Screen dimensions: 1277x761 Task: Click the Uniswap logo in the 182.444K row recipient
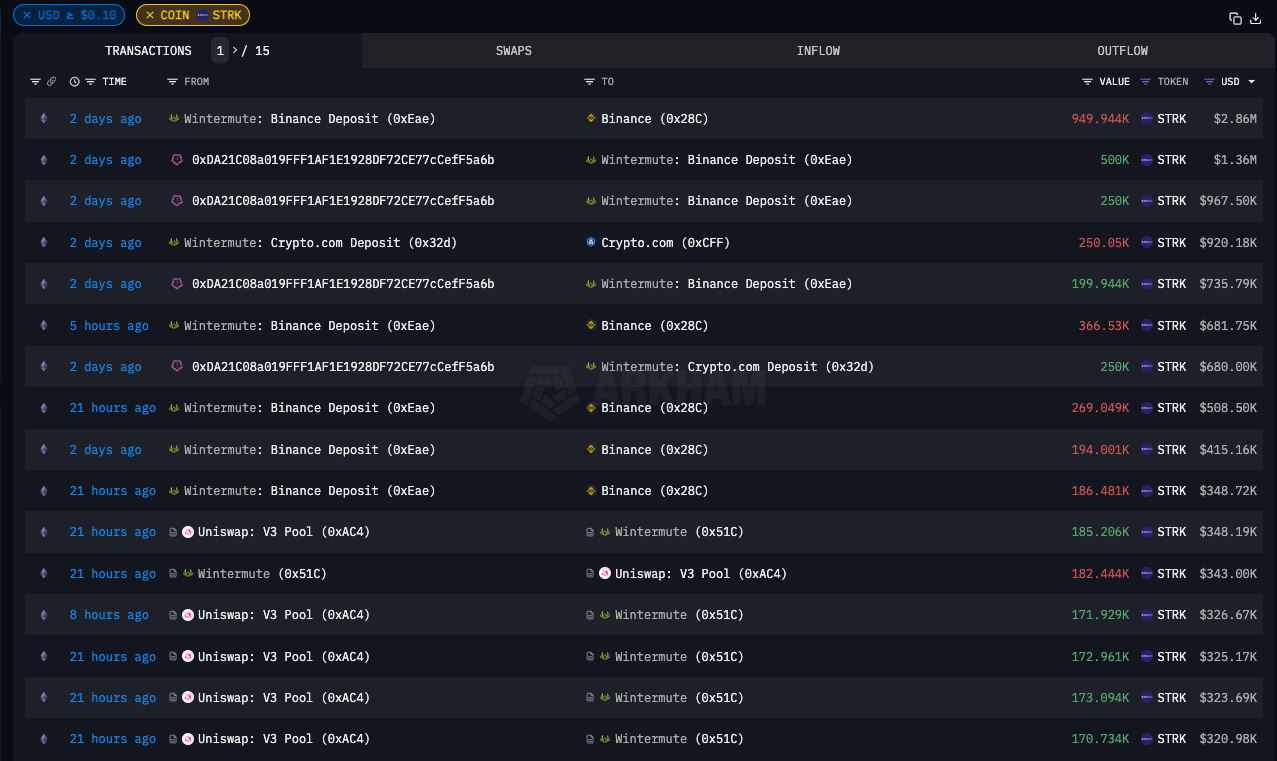605,574
